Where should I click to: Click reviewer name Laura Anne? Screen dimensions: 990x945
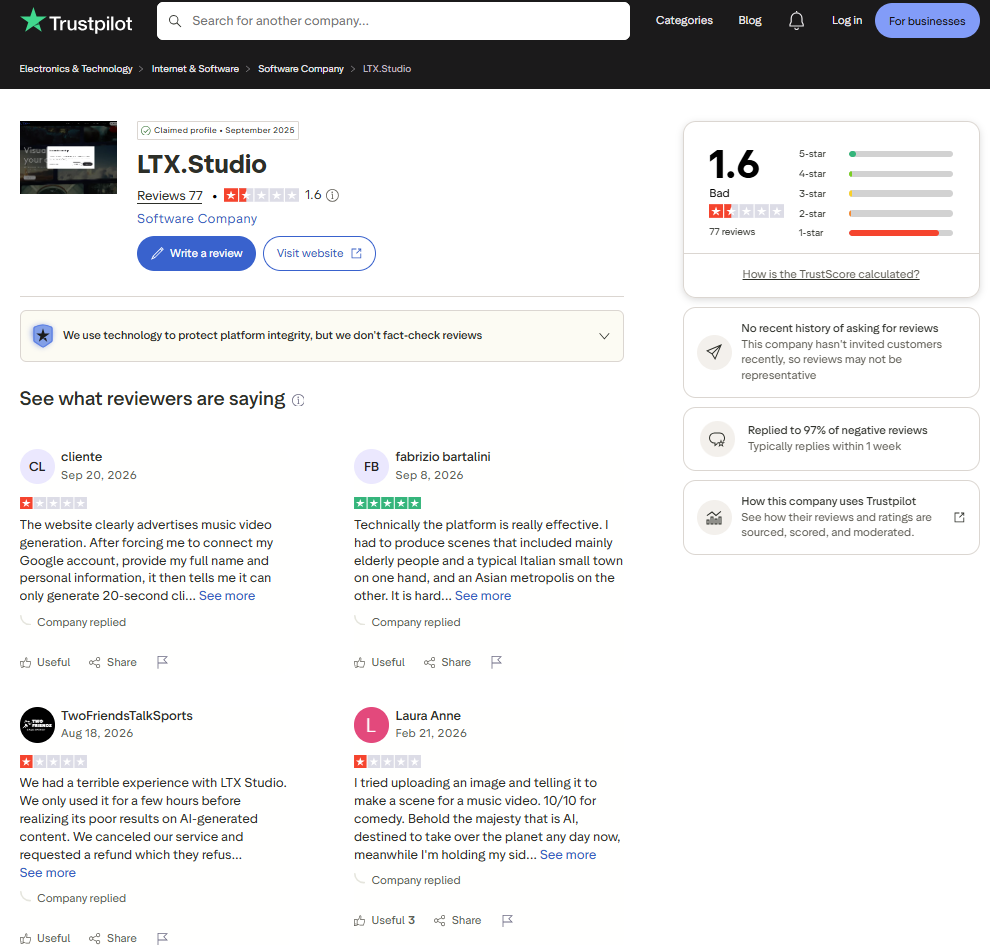pos(428,716)
